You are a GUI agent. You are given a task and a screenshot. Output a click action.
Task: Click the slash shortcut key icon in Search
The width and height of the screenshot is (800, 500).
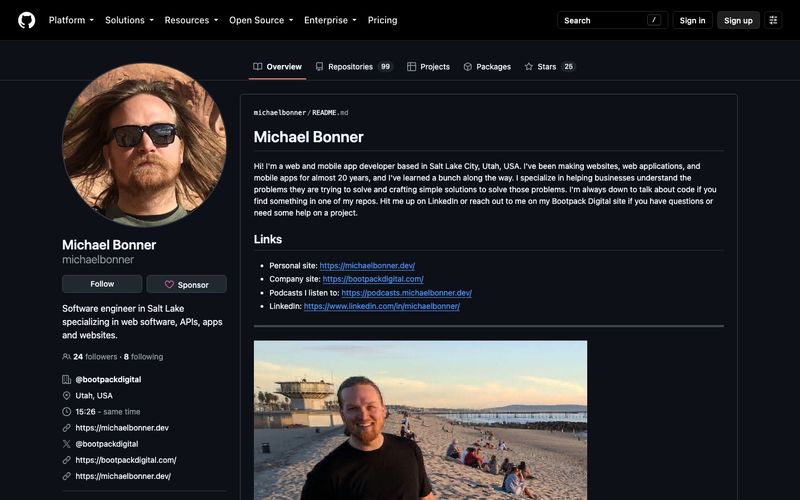tap(654, 20)
